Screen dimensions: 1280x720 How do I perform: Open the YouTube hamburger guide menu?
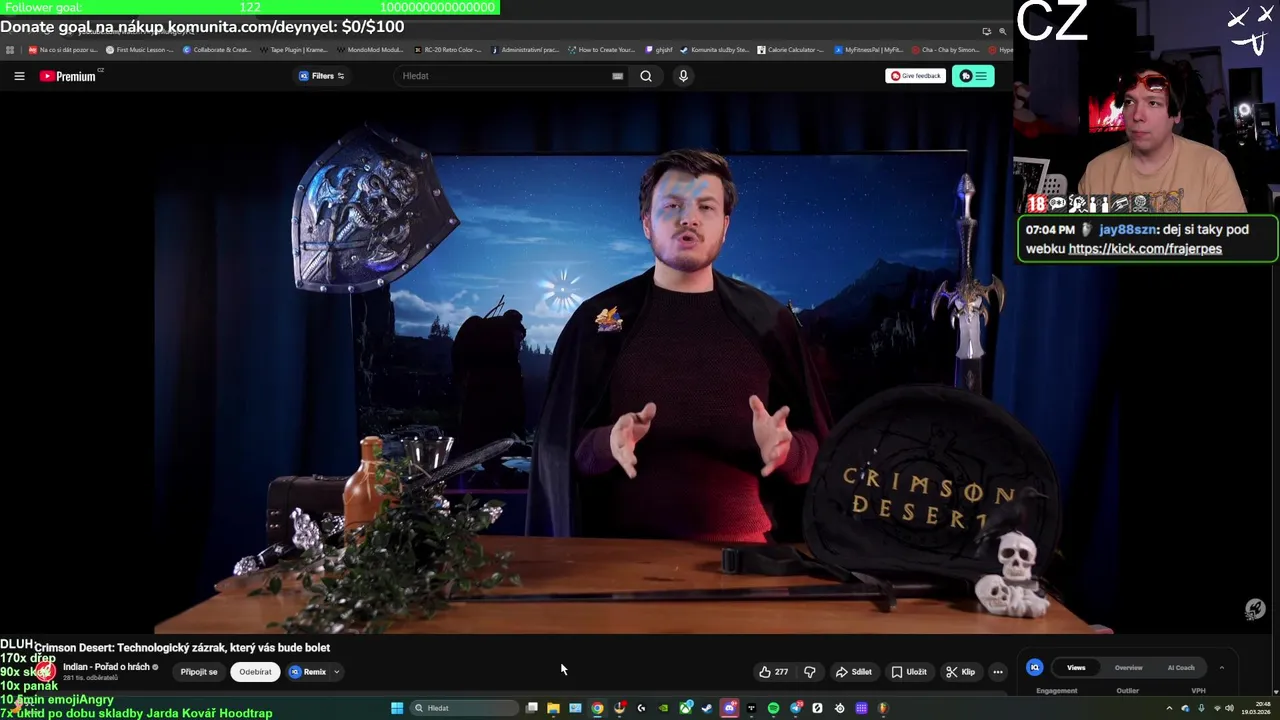pos(19,76)
